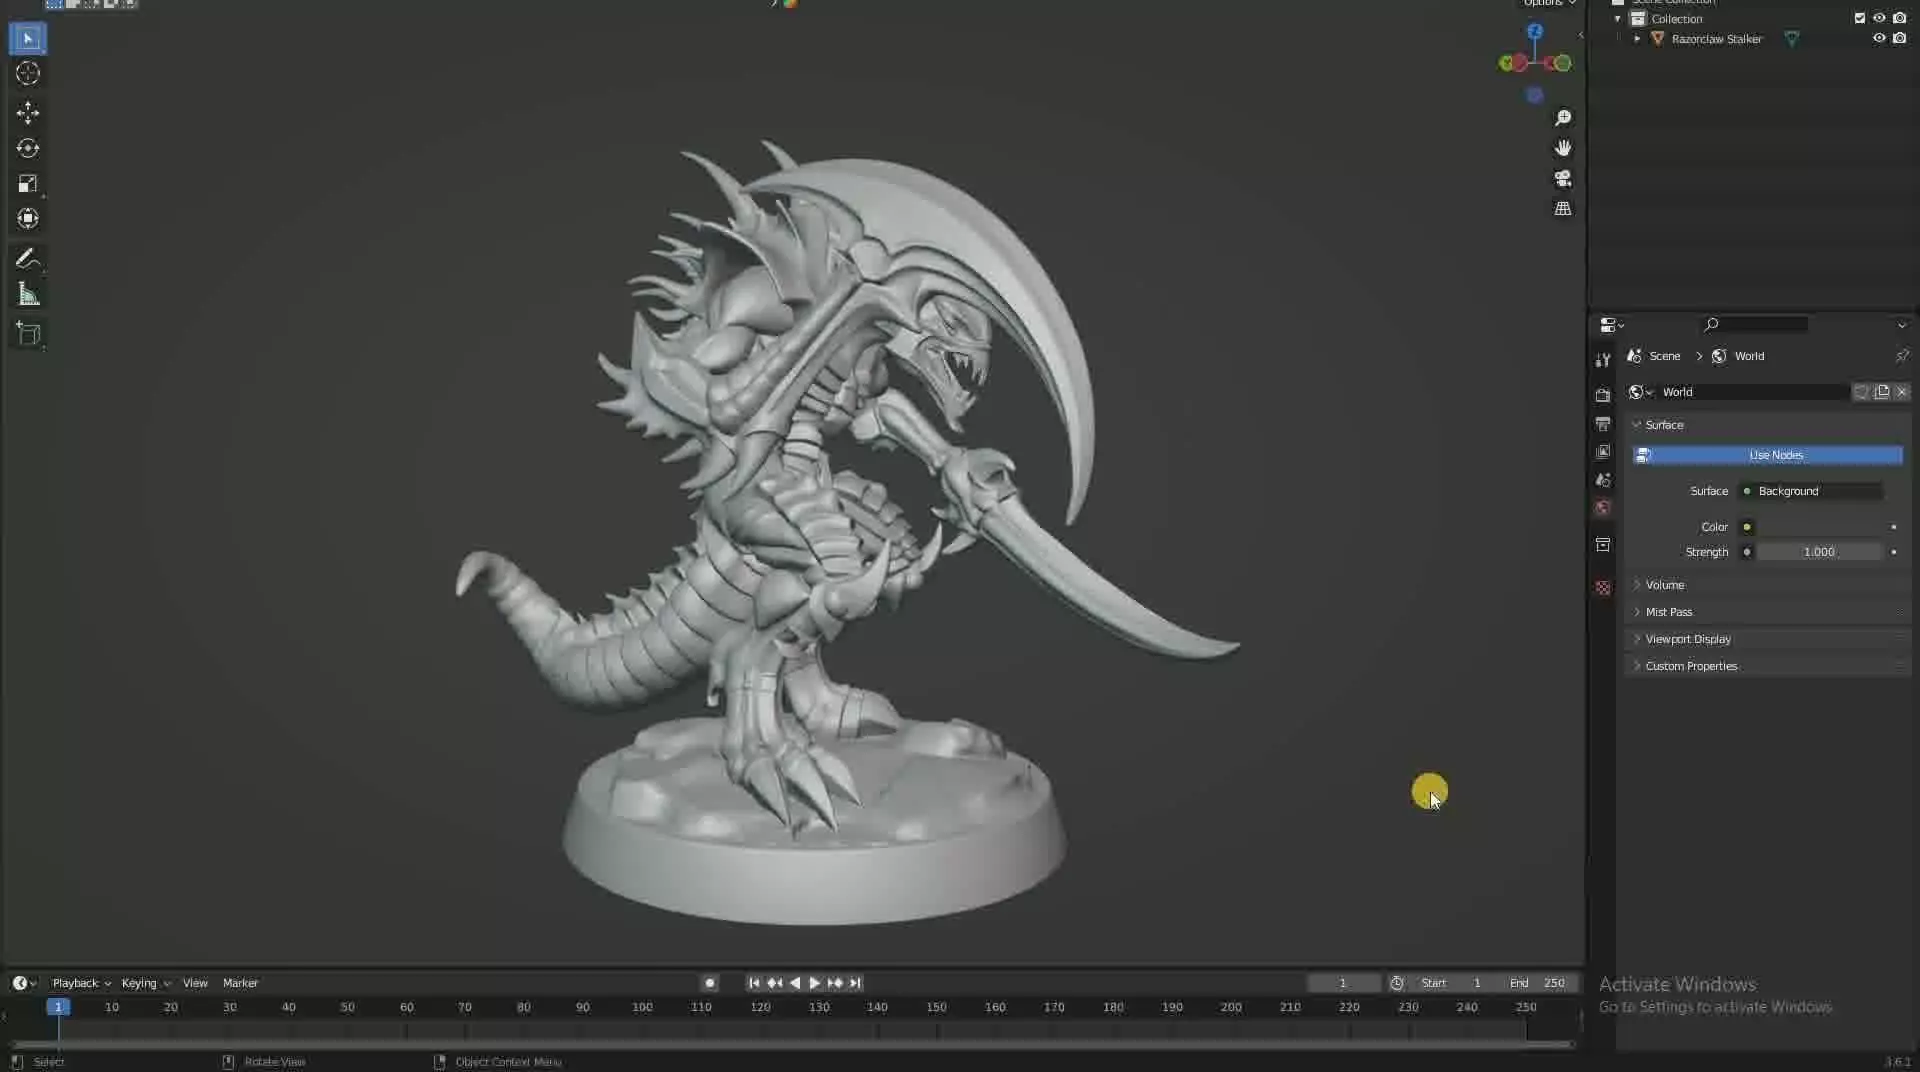1920x1072 pixels.
Task: Expand the Mist Pass panel
Action: (1668, 612)
